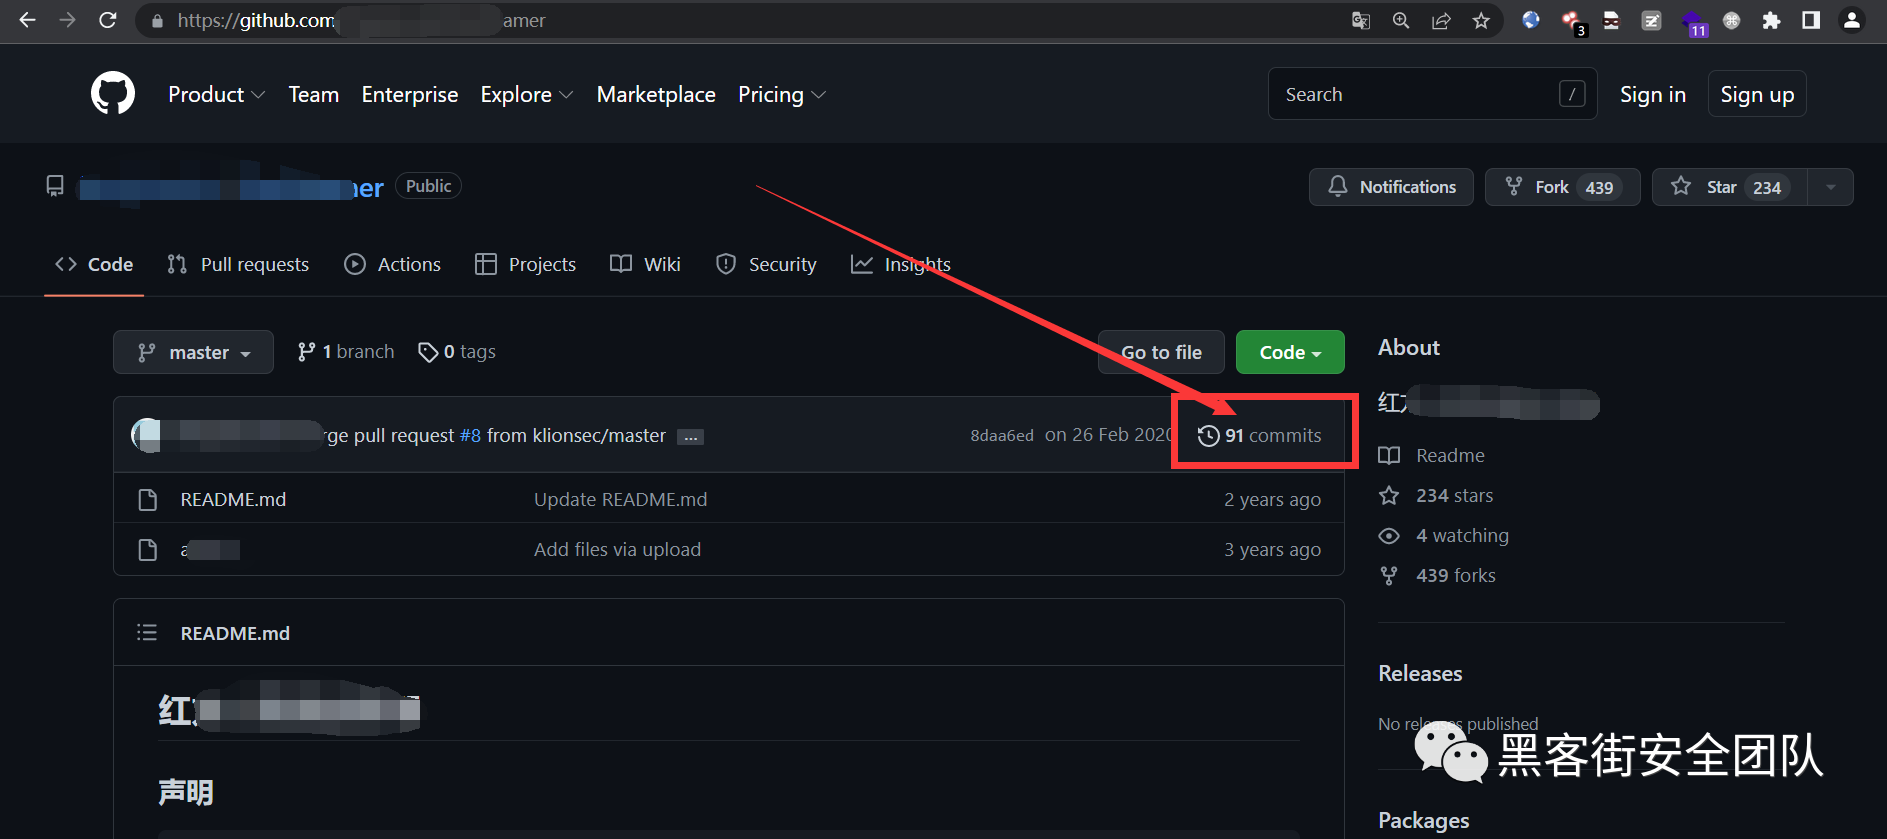The height and width of the screenshot is (839, 1887).
Task: Bookmark this page with the star icon
Action: [1481, 20]
